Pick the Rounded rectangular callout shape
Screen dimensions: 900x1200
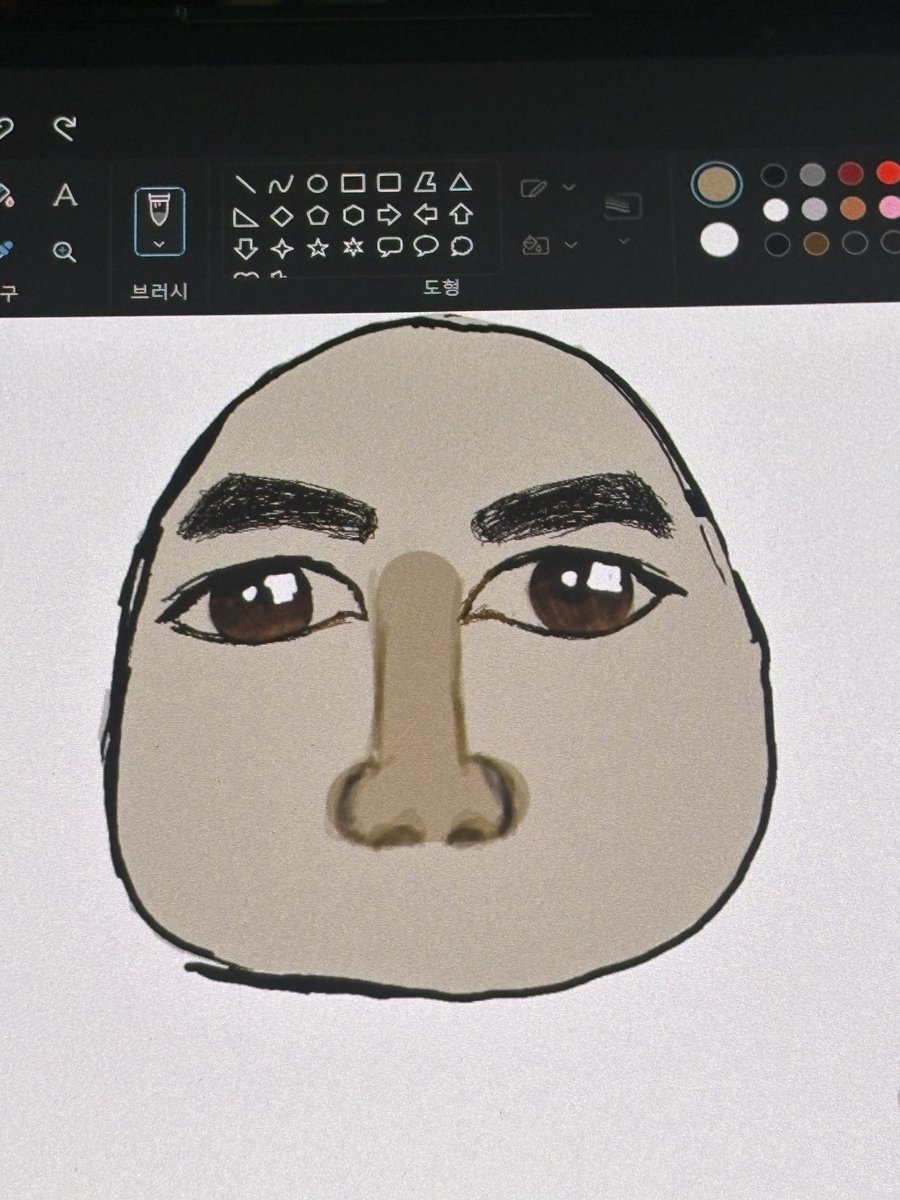(x=388, y=246)
